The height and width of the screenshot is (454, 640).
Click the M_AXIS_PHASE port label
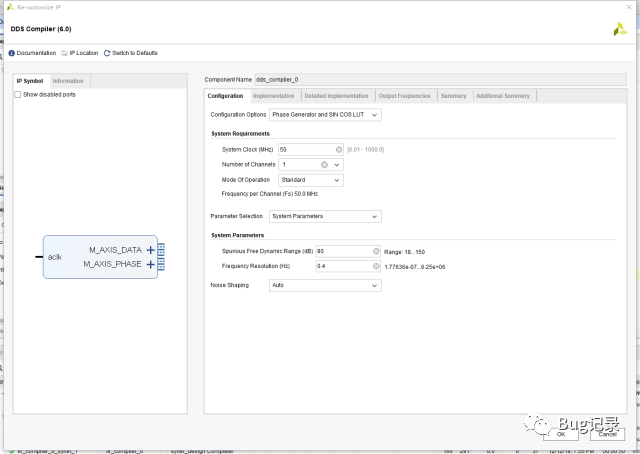click(112, 265)
